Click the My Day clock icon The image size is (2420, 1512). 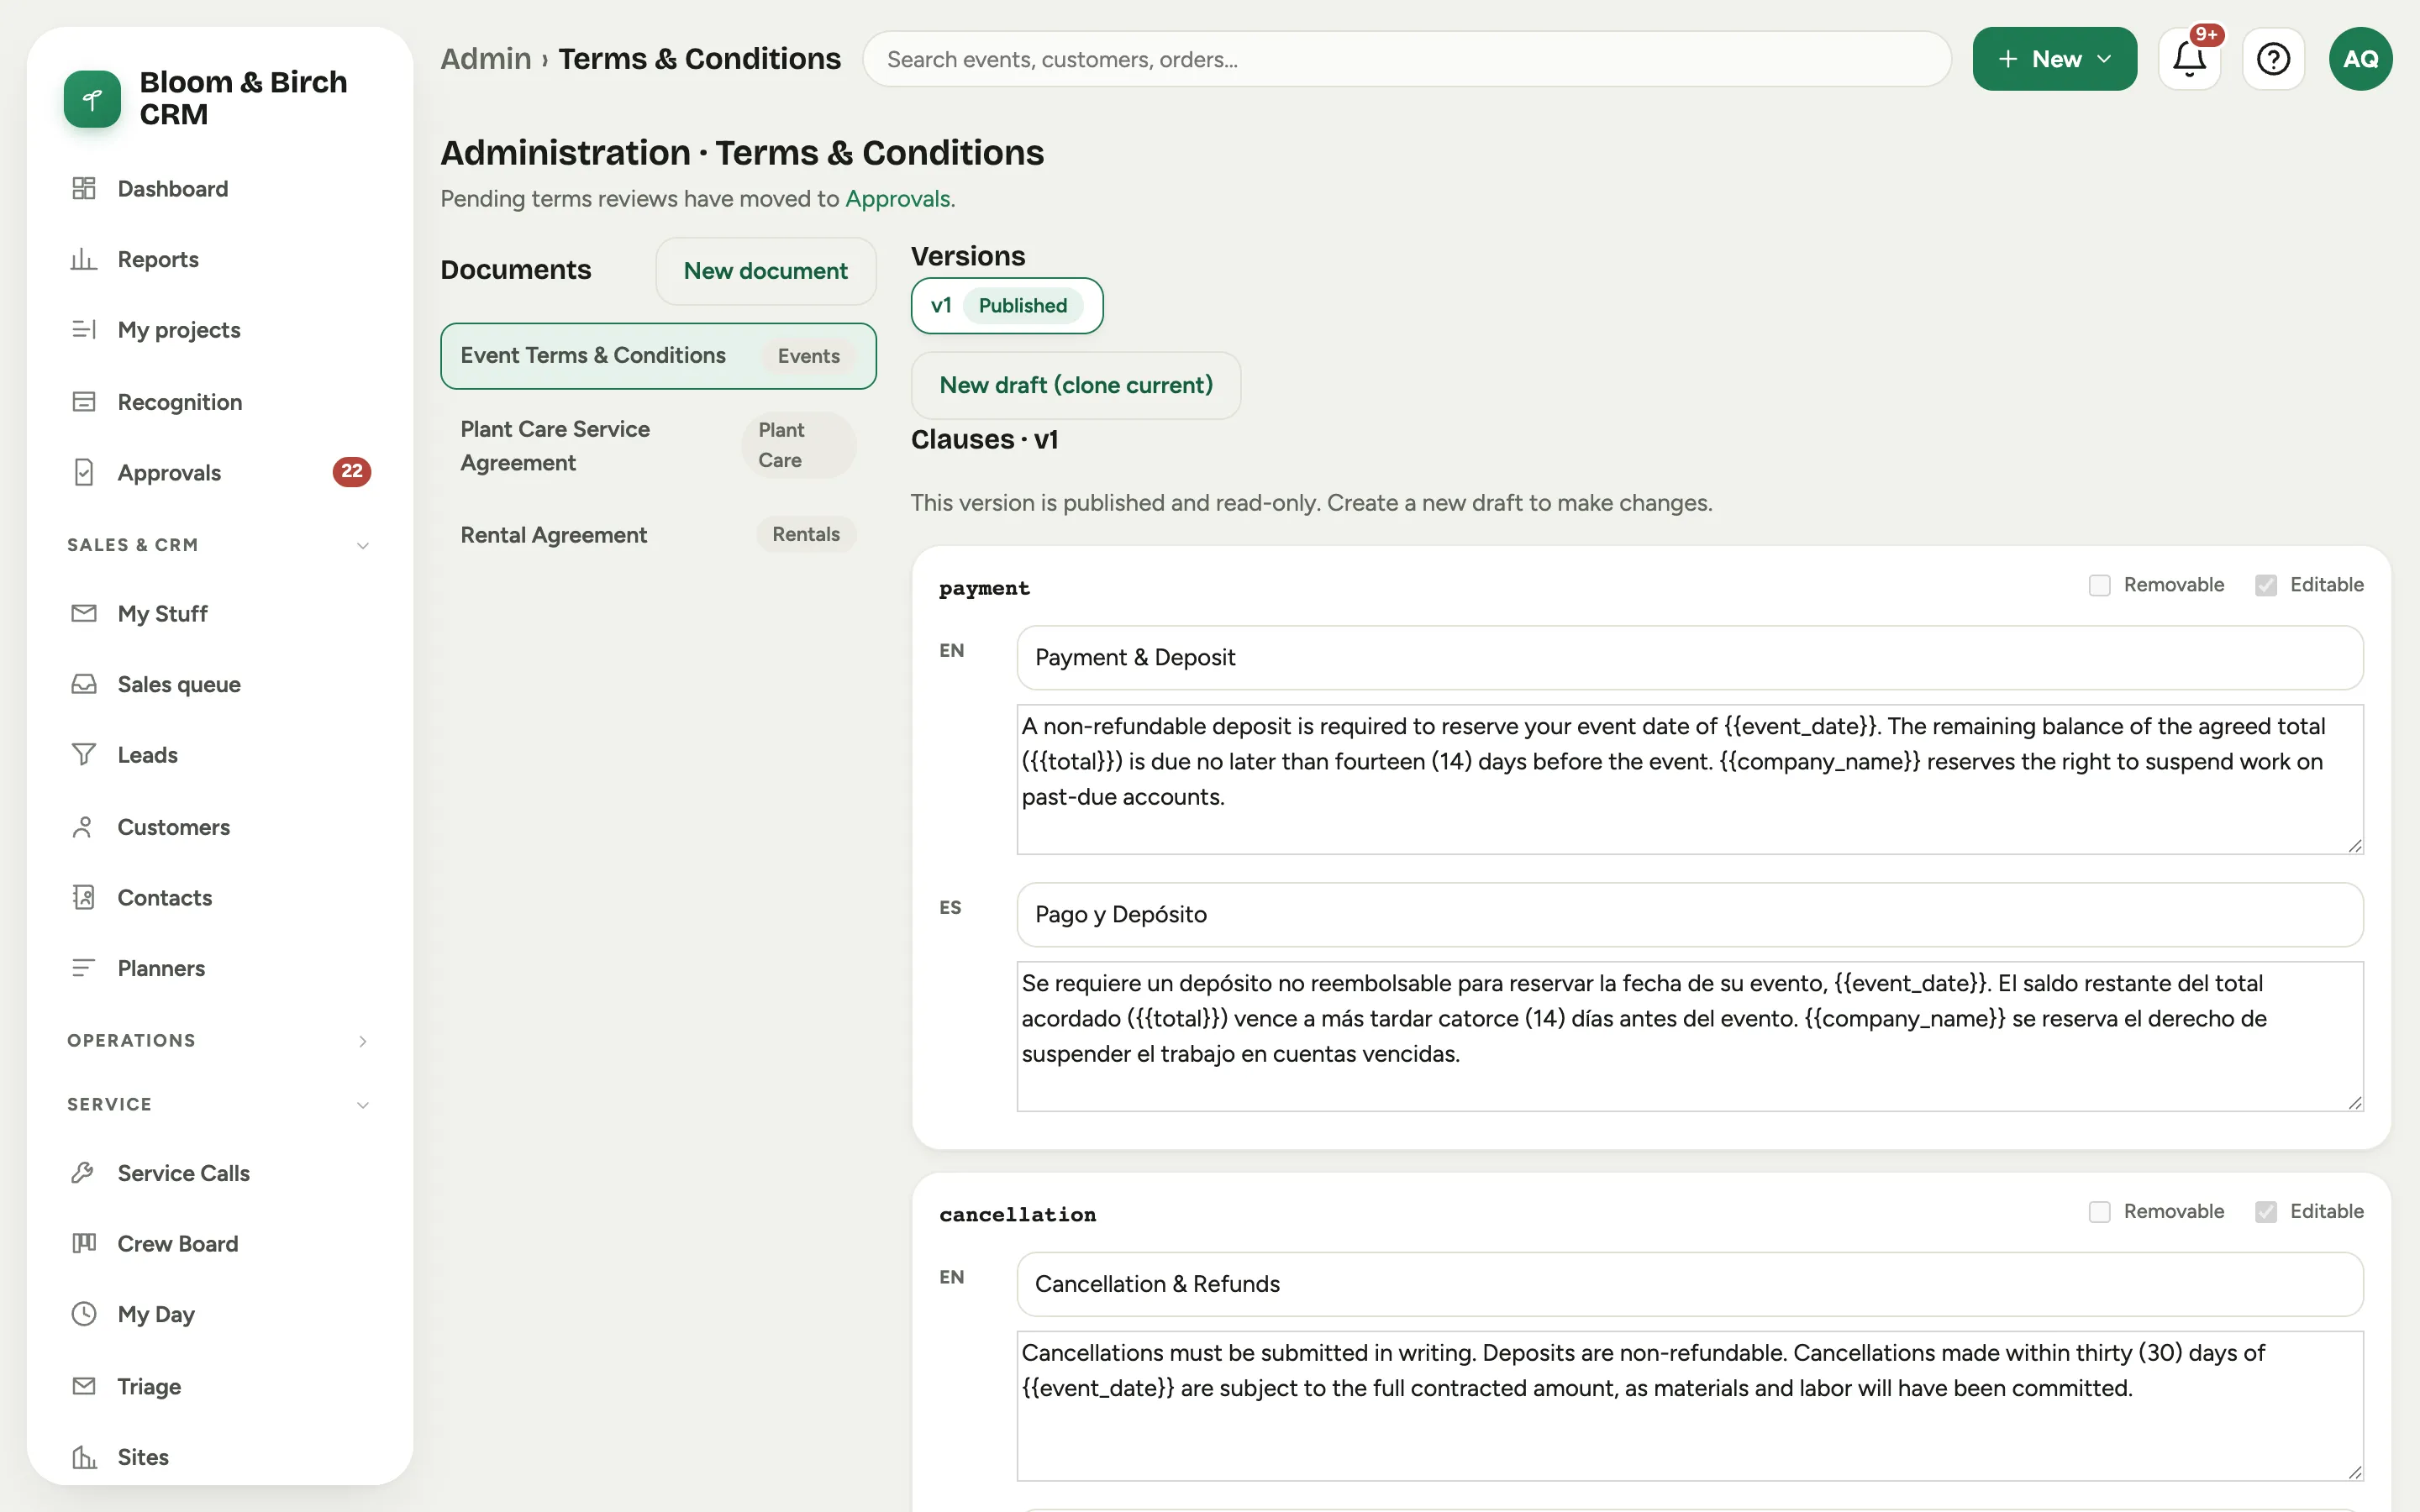tap(84, 1314)
